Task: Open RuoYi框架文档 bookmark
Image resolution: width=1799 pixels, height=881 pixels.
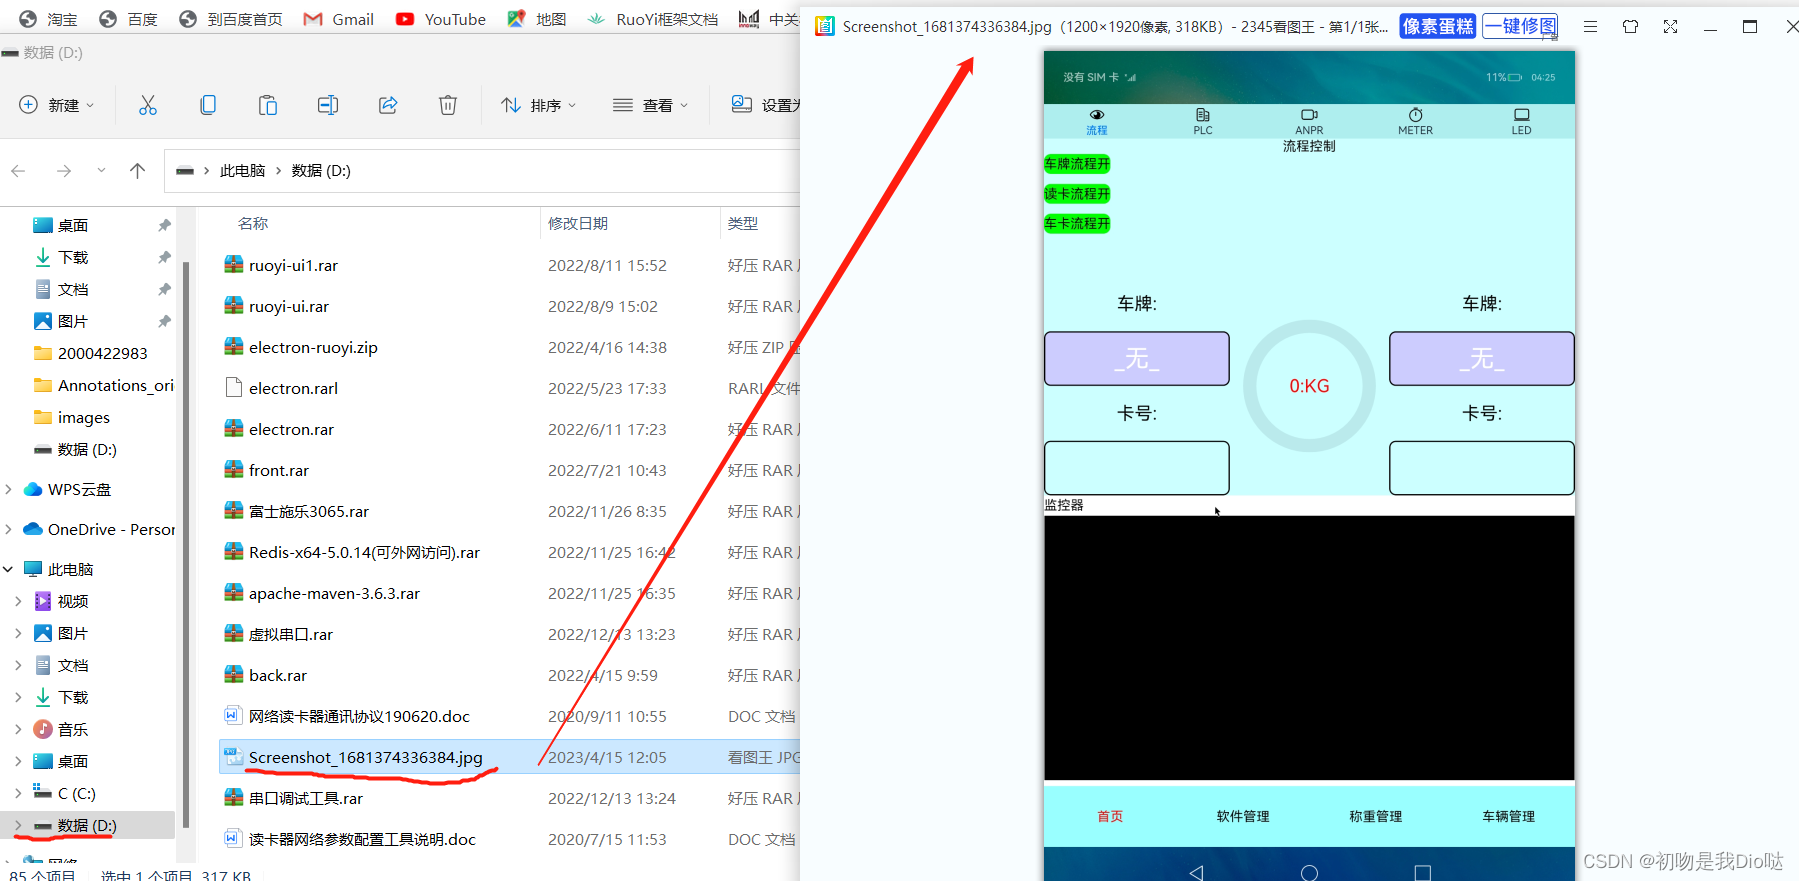Action: pyautogui.click(x=652, y=19)
